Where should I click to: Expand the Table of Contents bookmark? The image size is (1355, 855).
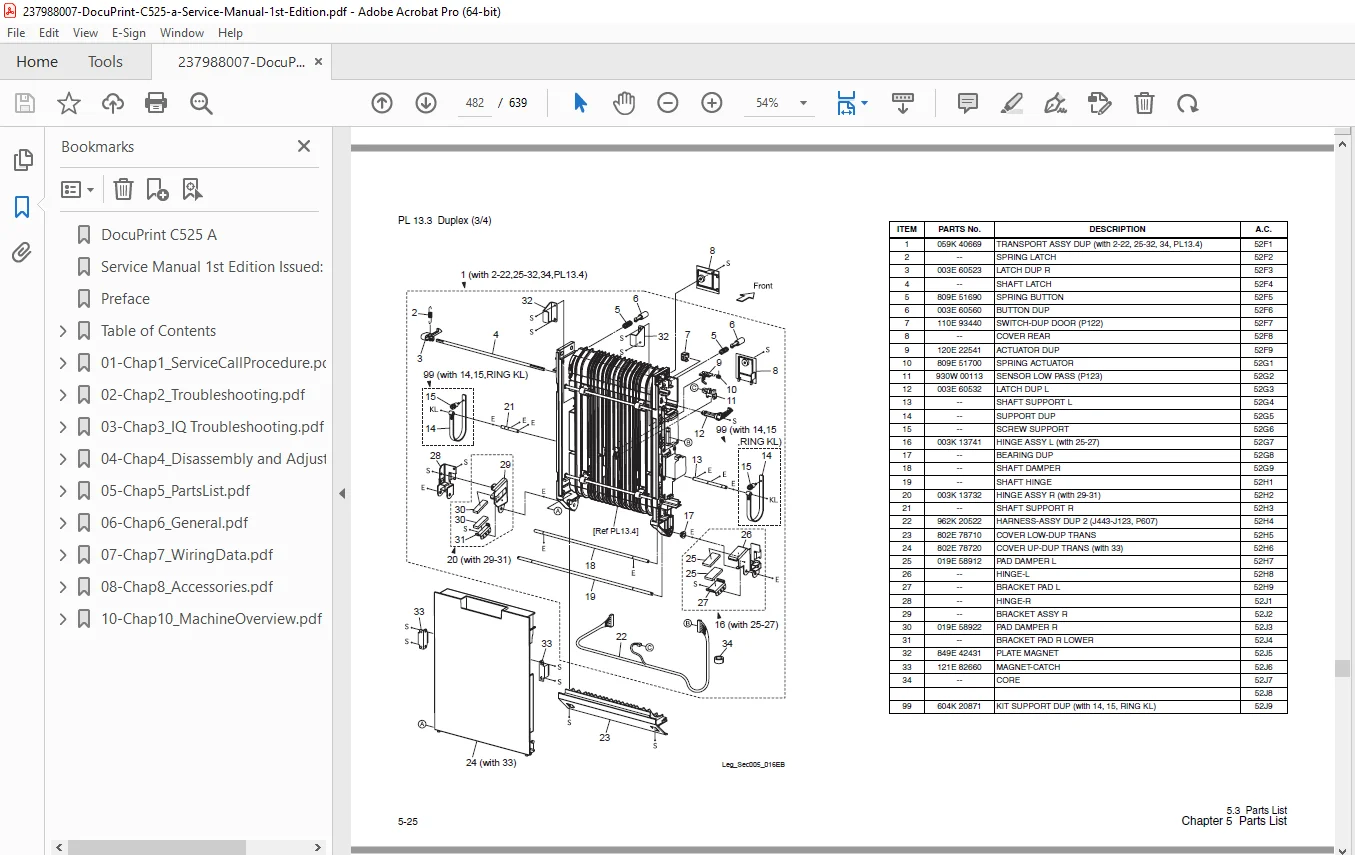63,331
